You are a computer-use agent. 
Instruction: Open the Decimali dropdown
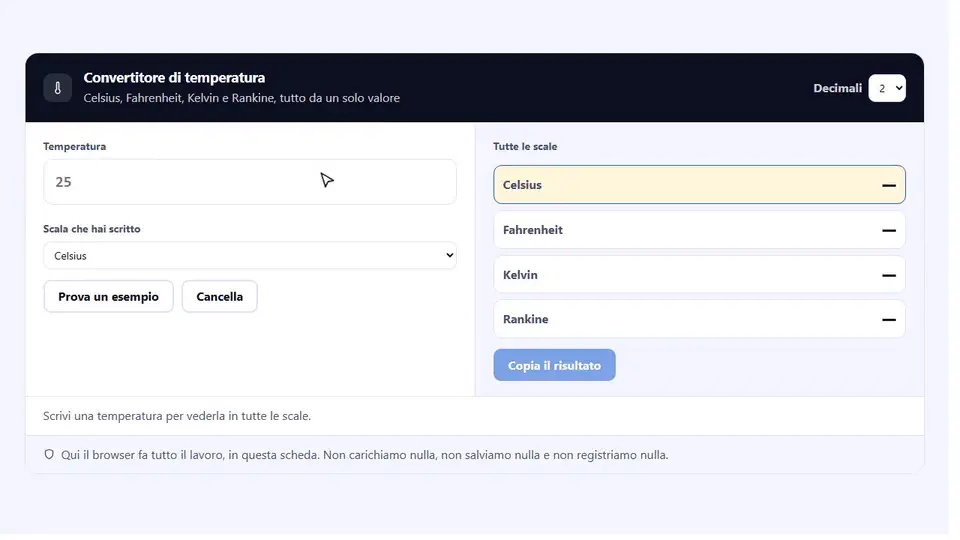point(887,88)
